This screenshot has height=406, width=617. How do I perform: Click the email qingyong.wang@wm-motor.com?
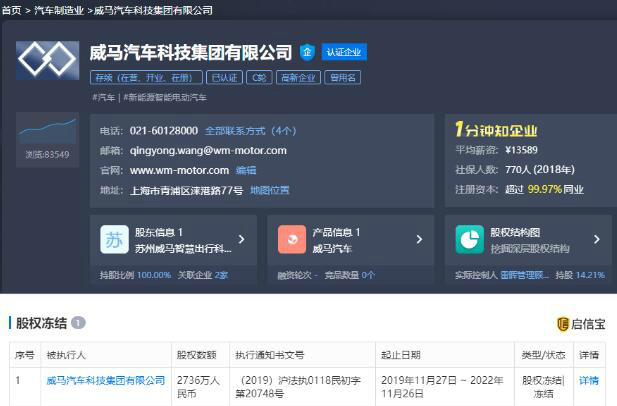208,151
